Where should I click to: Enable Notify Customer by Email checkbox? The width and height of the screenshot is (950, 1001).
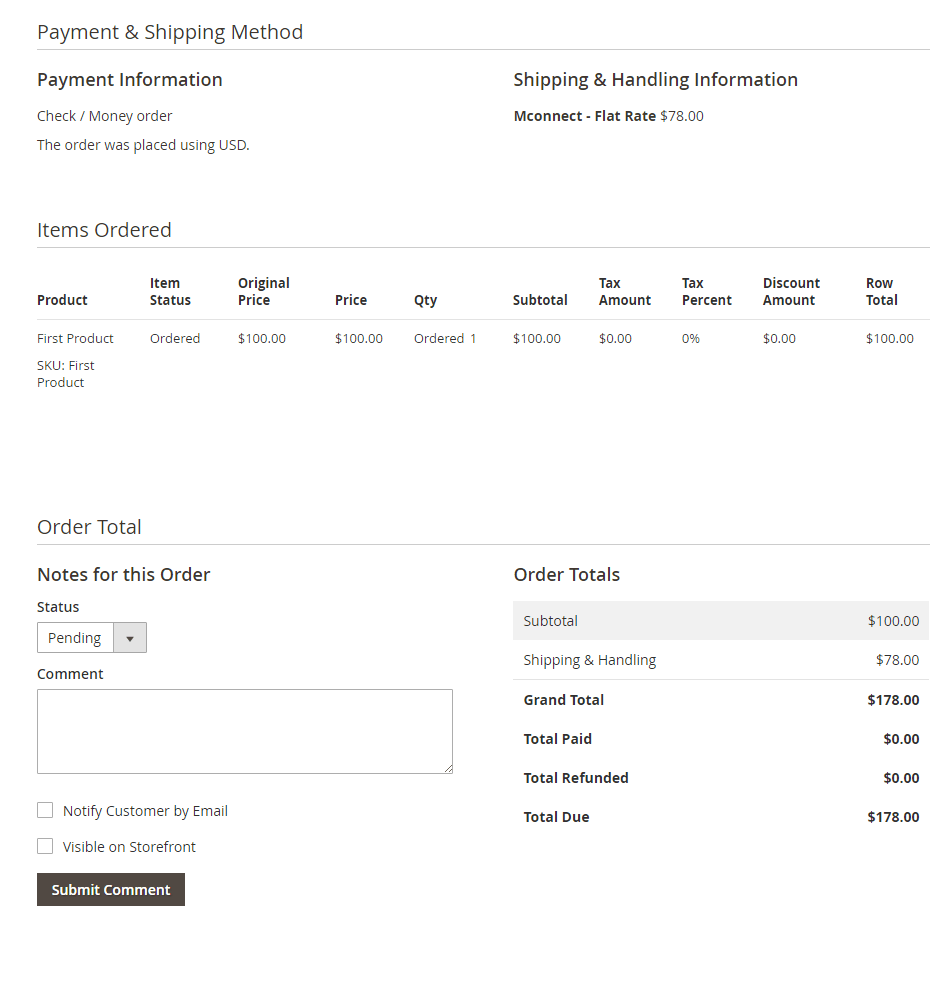[45, 811]
